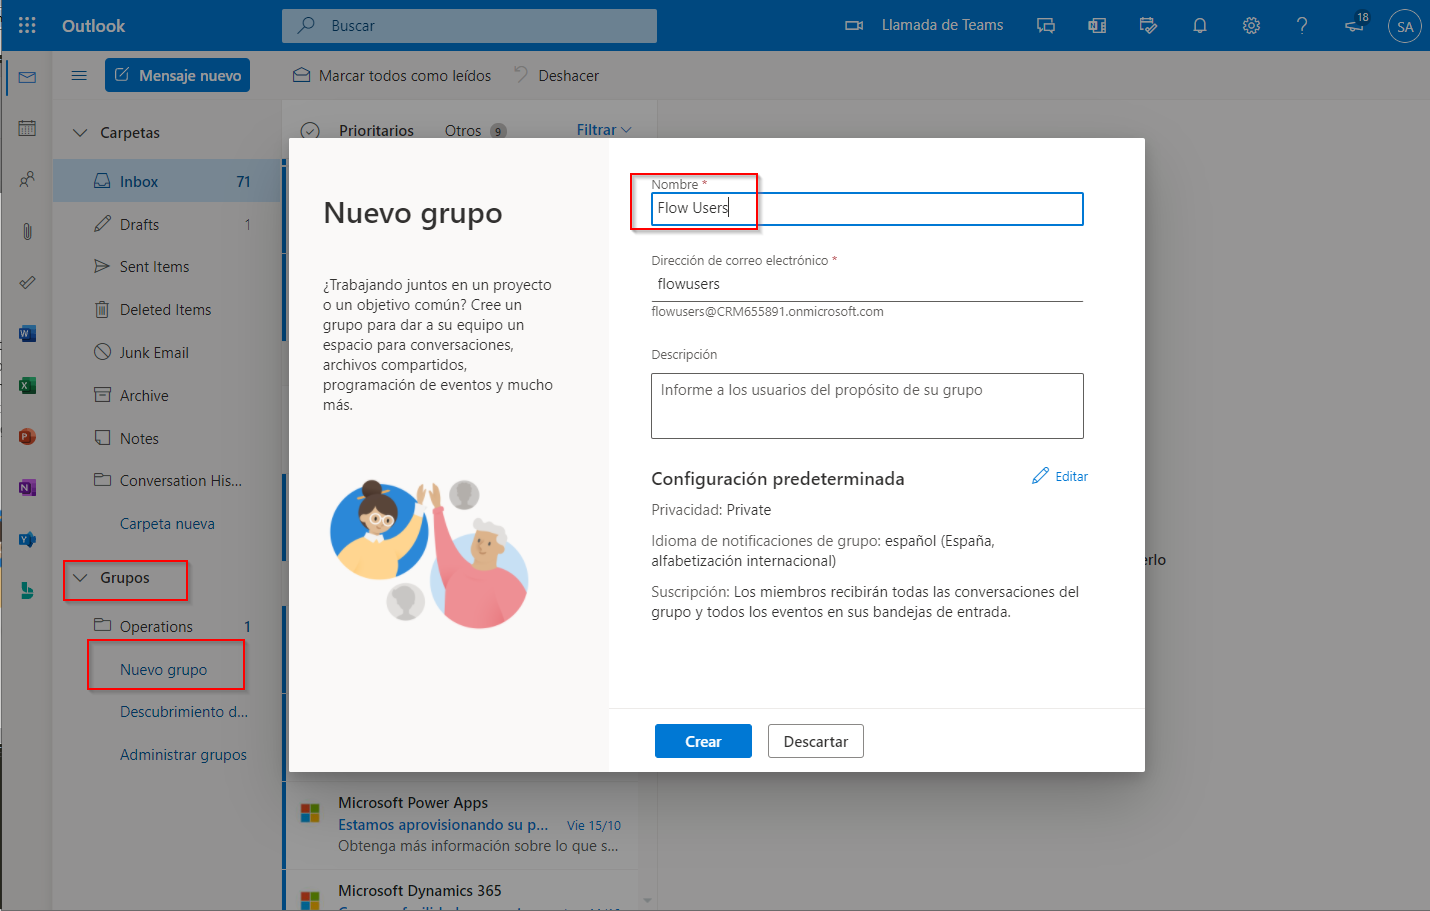Launch Excel from the left rail
This screenshot has height=911, width=1430.
[27, 385]
